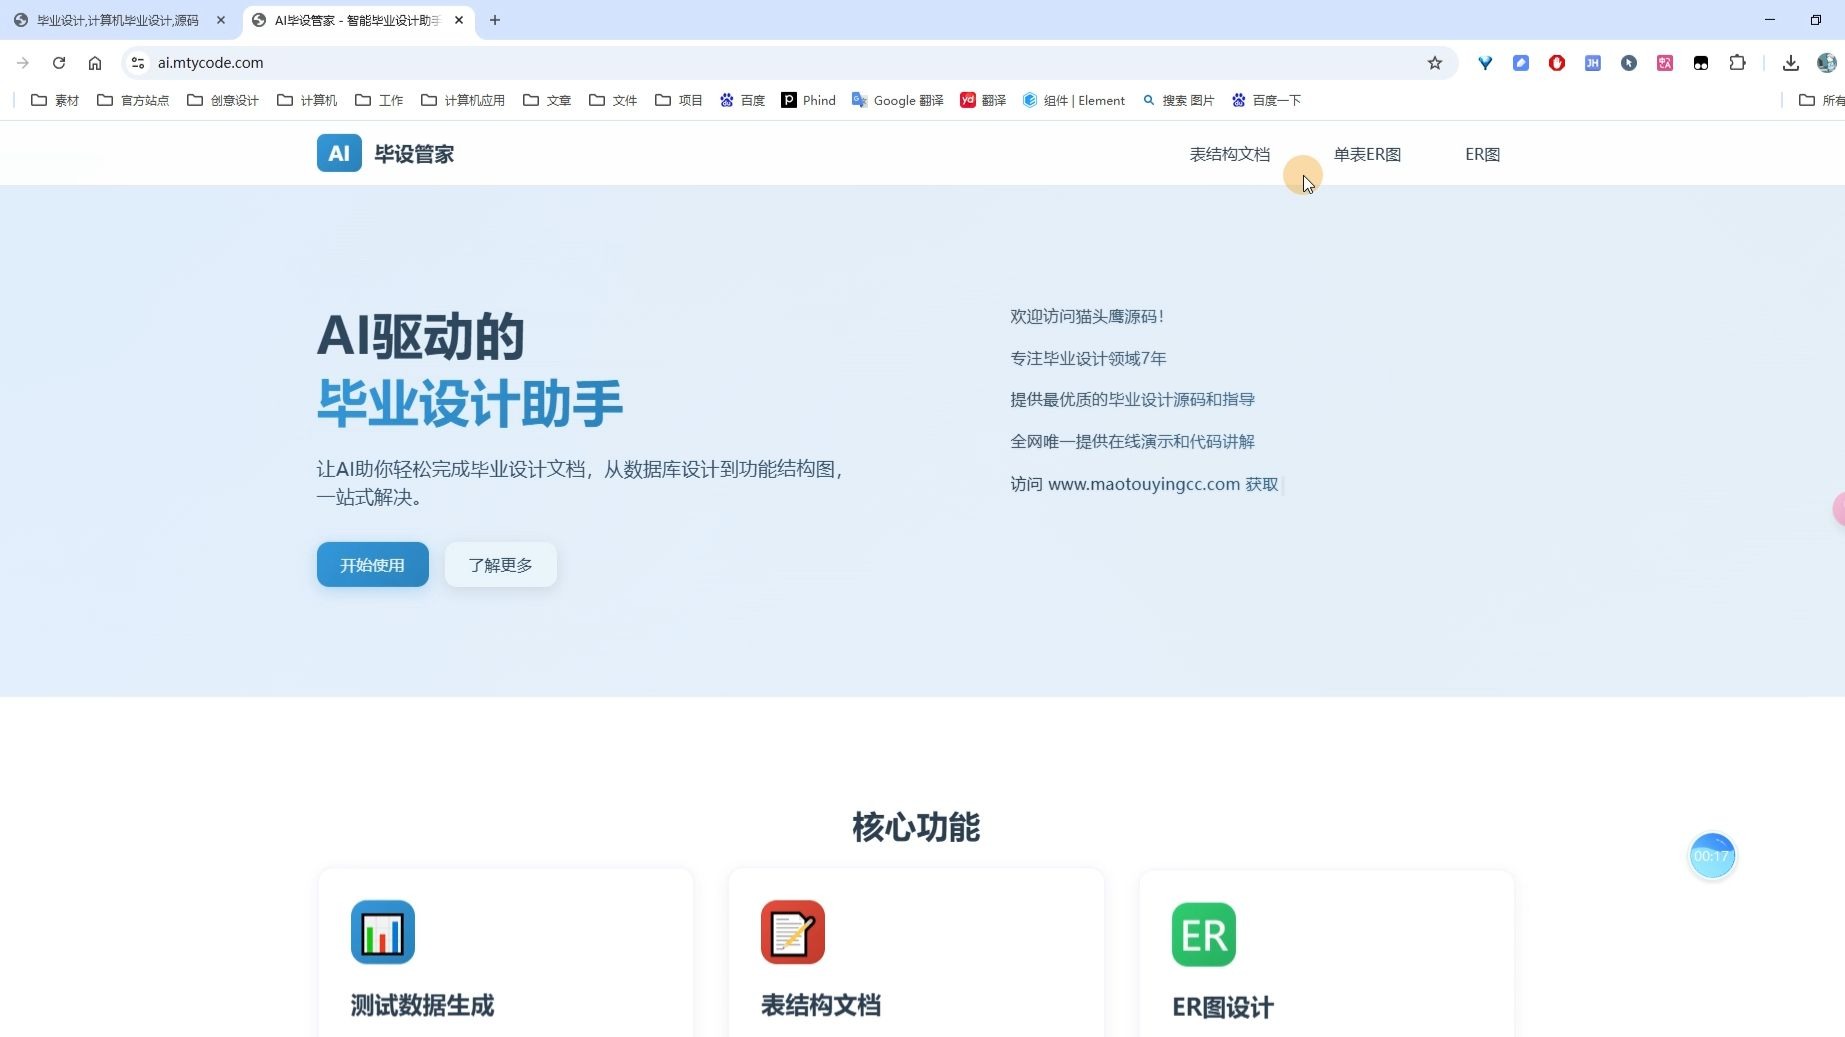Click the AI 毕设管家 logo icon
Image resolution: width=1845 pixels, height=1037 pixels.
pos(338,153)
